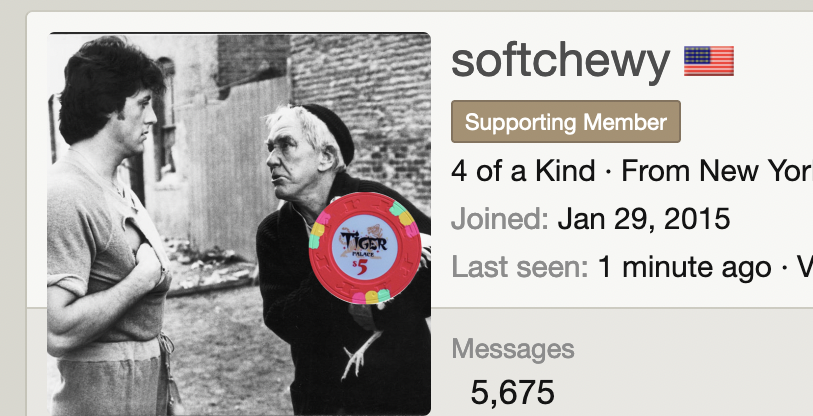This screenshot has width=813, height=416.
Task: Click the red $5 denomination on chip
Action: point(361,268)
